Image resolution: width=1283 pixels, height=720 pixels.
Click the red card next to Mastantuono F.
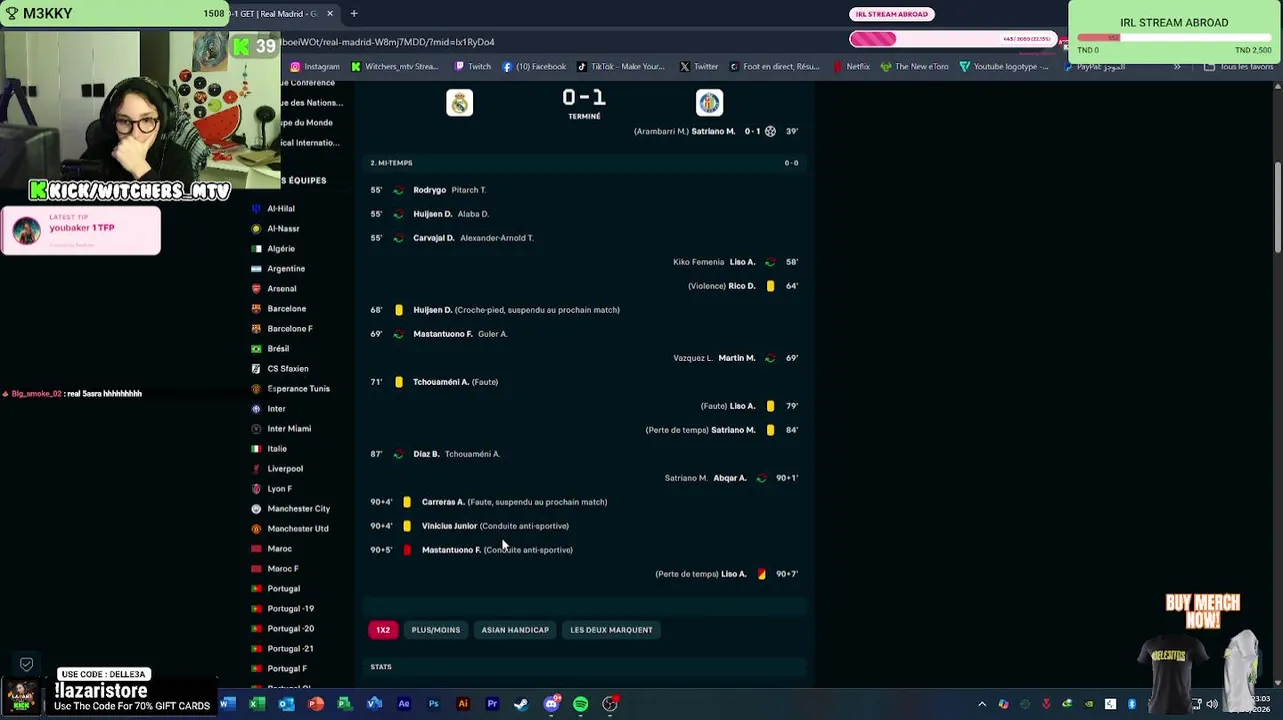(407, 550)
